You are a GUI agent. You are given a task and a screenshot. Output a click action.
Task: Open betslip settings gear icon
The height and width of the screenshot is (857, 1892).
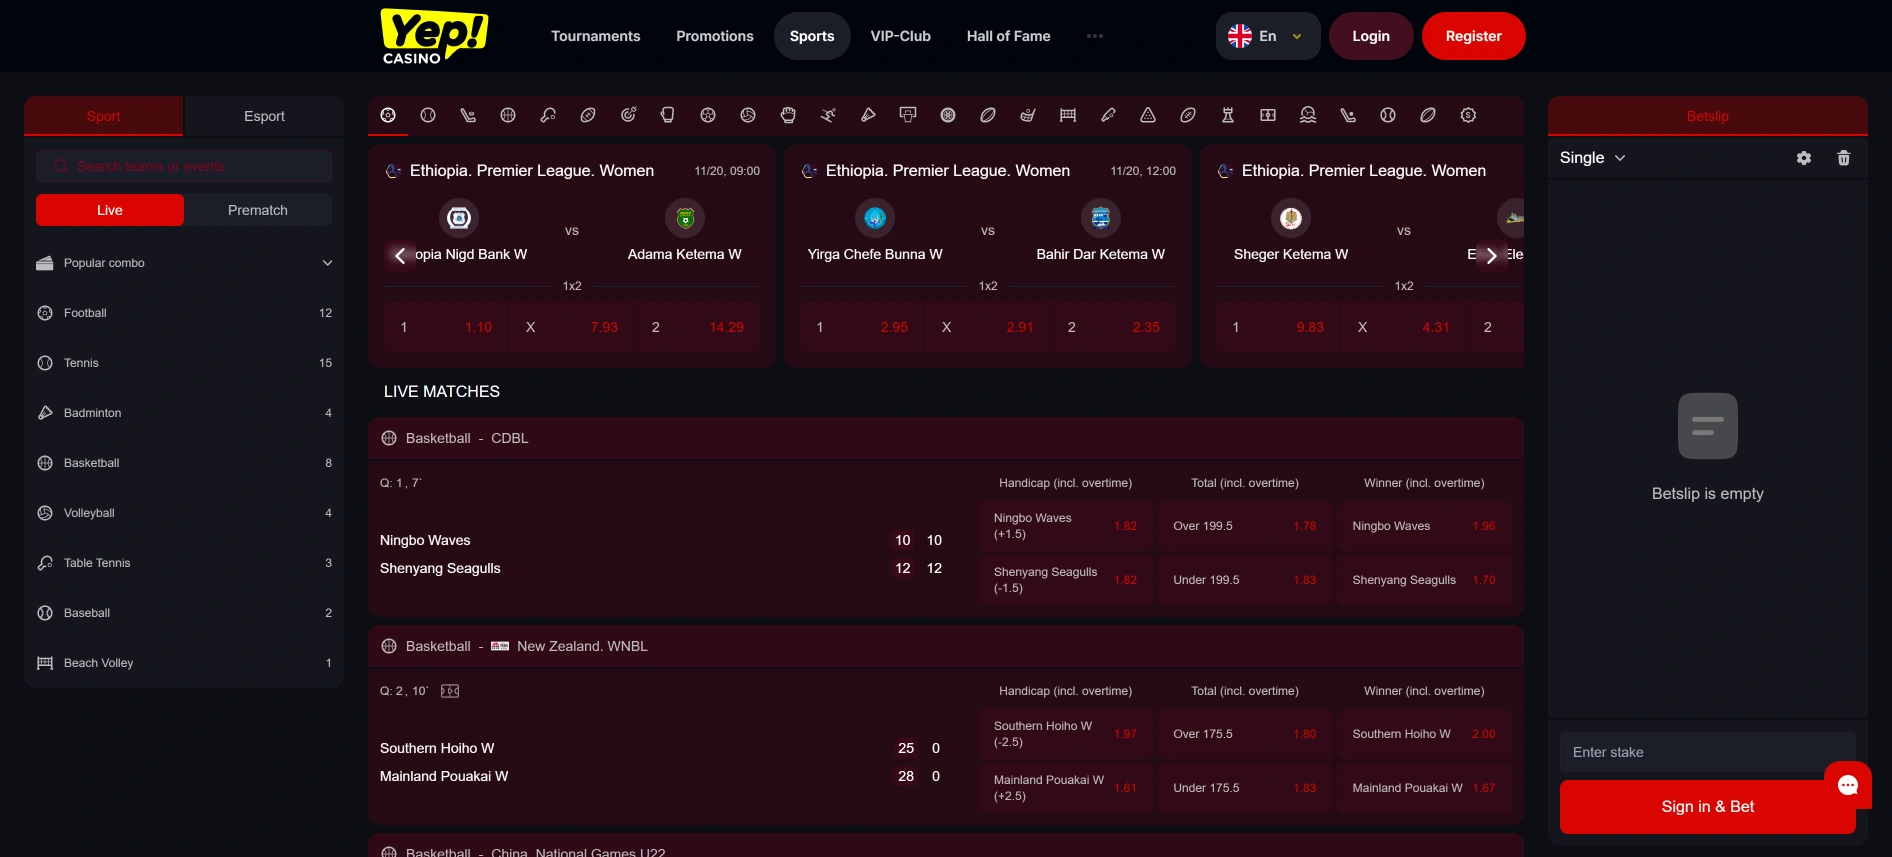1804,158
